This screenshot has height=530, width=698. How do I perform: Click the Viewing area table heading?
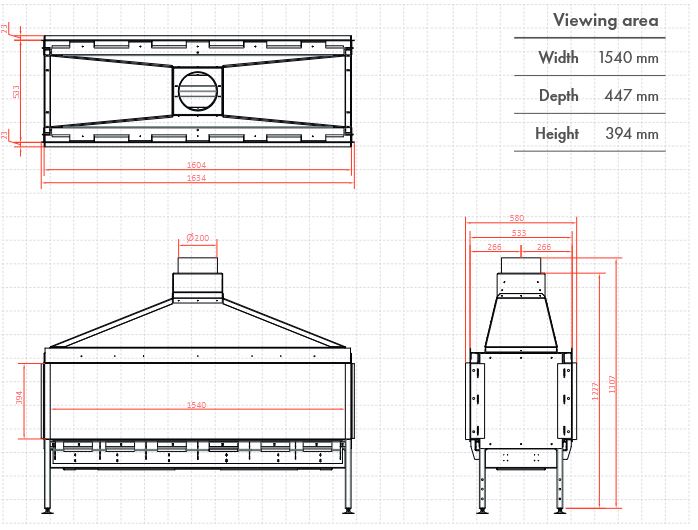tap(606, 20)
